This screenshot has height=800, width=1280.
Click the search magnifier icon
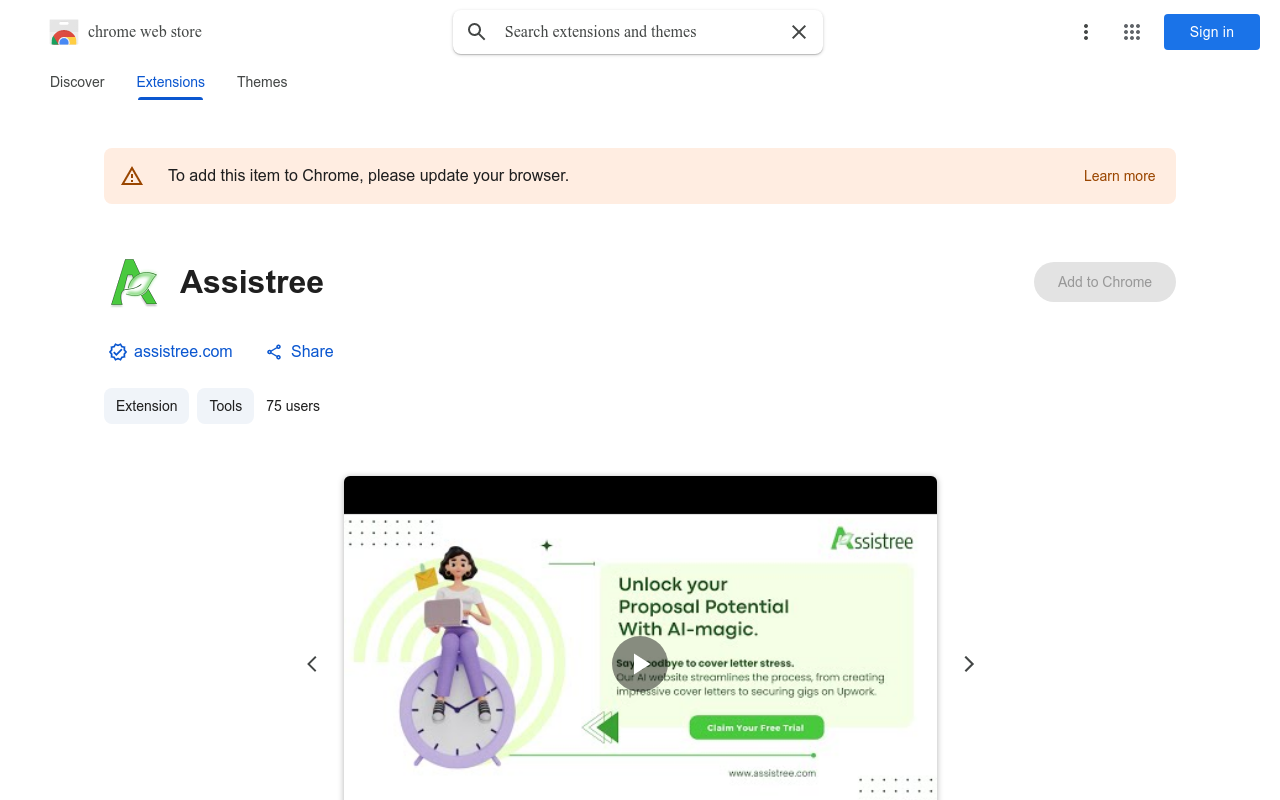click(477, 32)
